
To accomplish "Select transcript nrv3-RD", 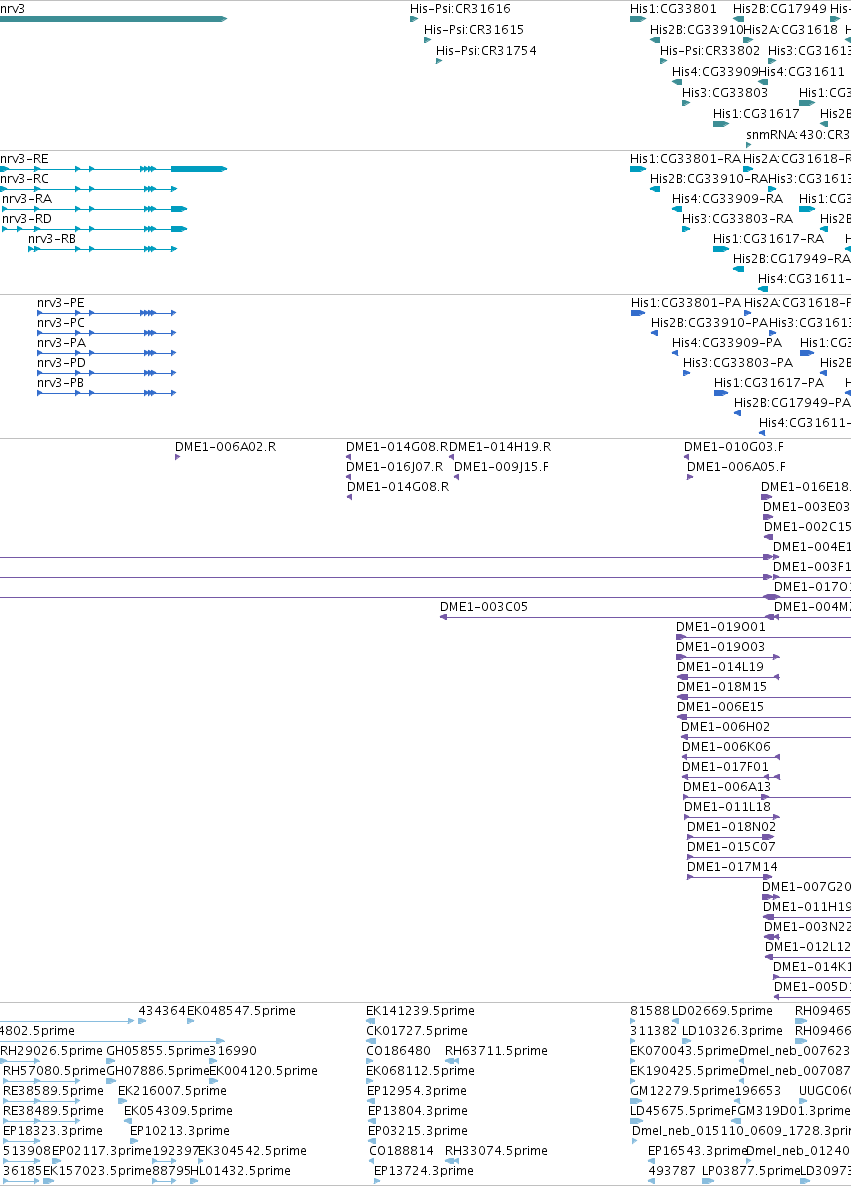I will pyautogui.click(x=27, y=219).
